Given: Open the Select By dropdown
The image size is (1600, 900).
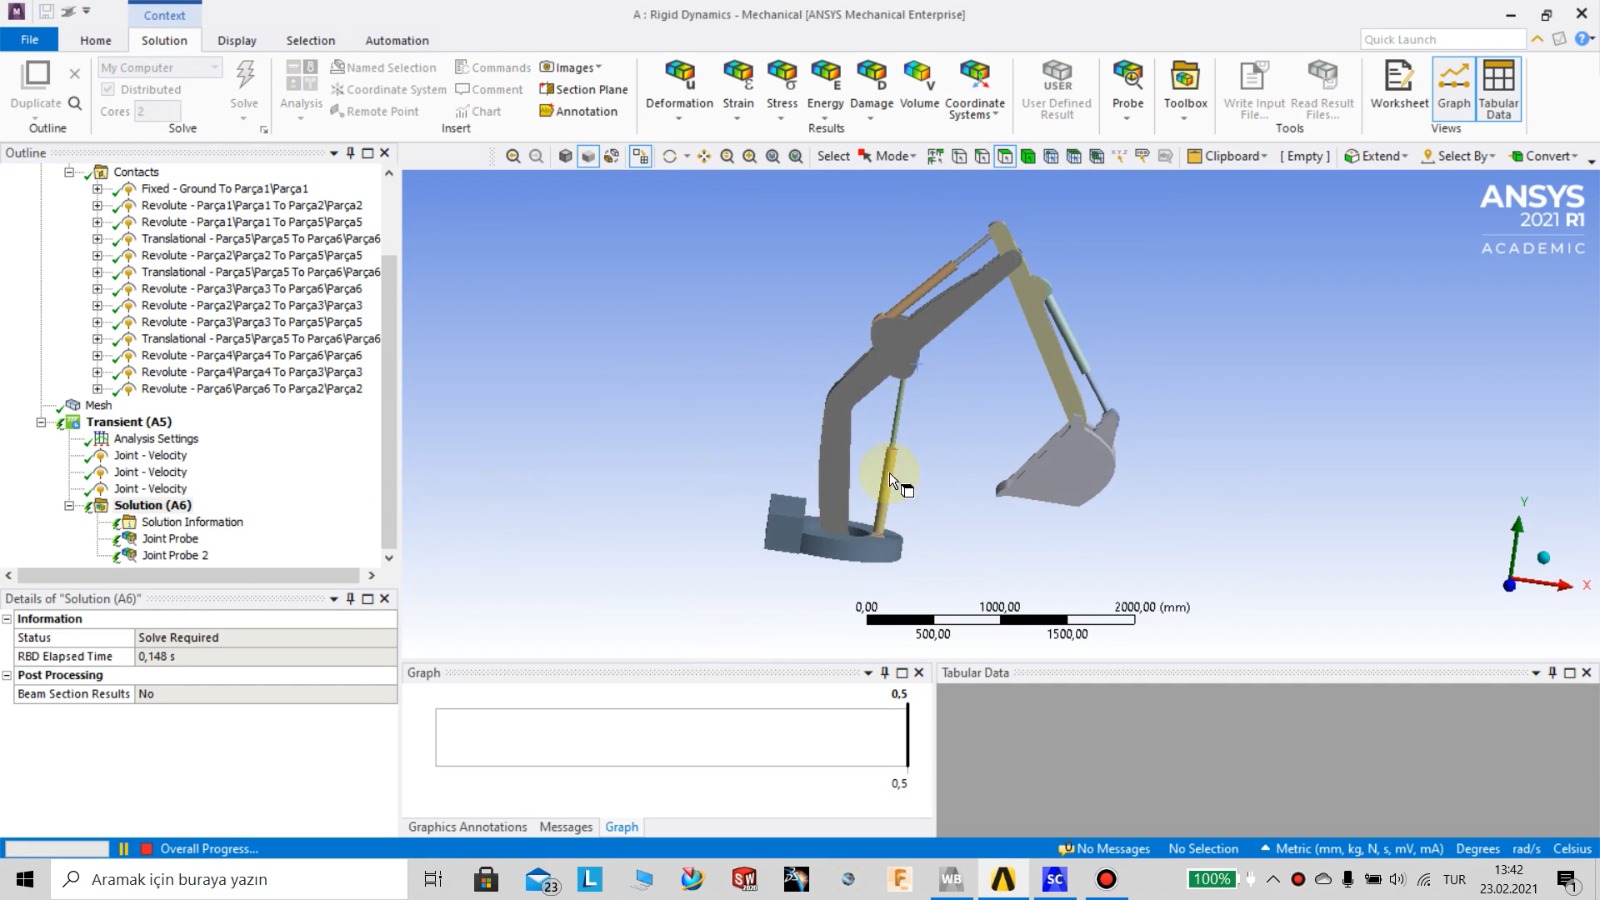Looking at the screenshot, I should click(x=1458, y=156).
